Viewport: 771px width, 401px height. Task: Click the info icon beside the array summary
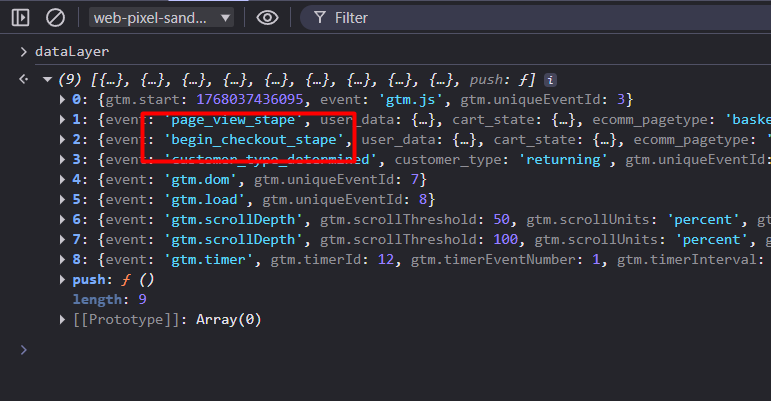click(x=550, y=79)
